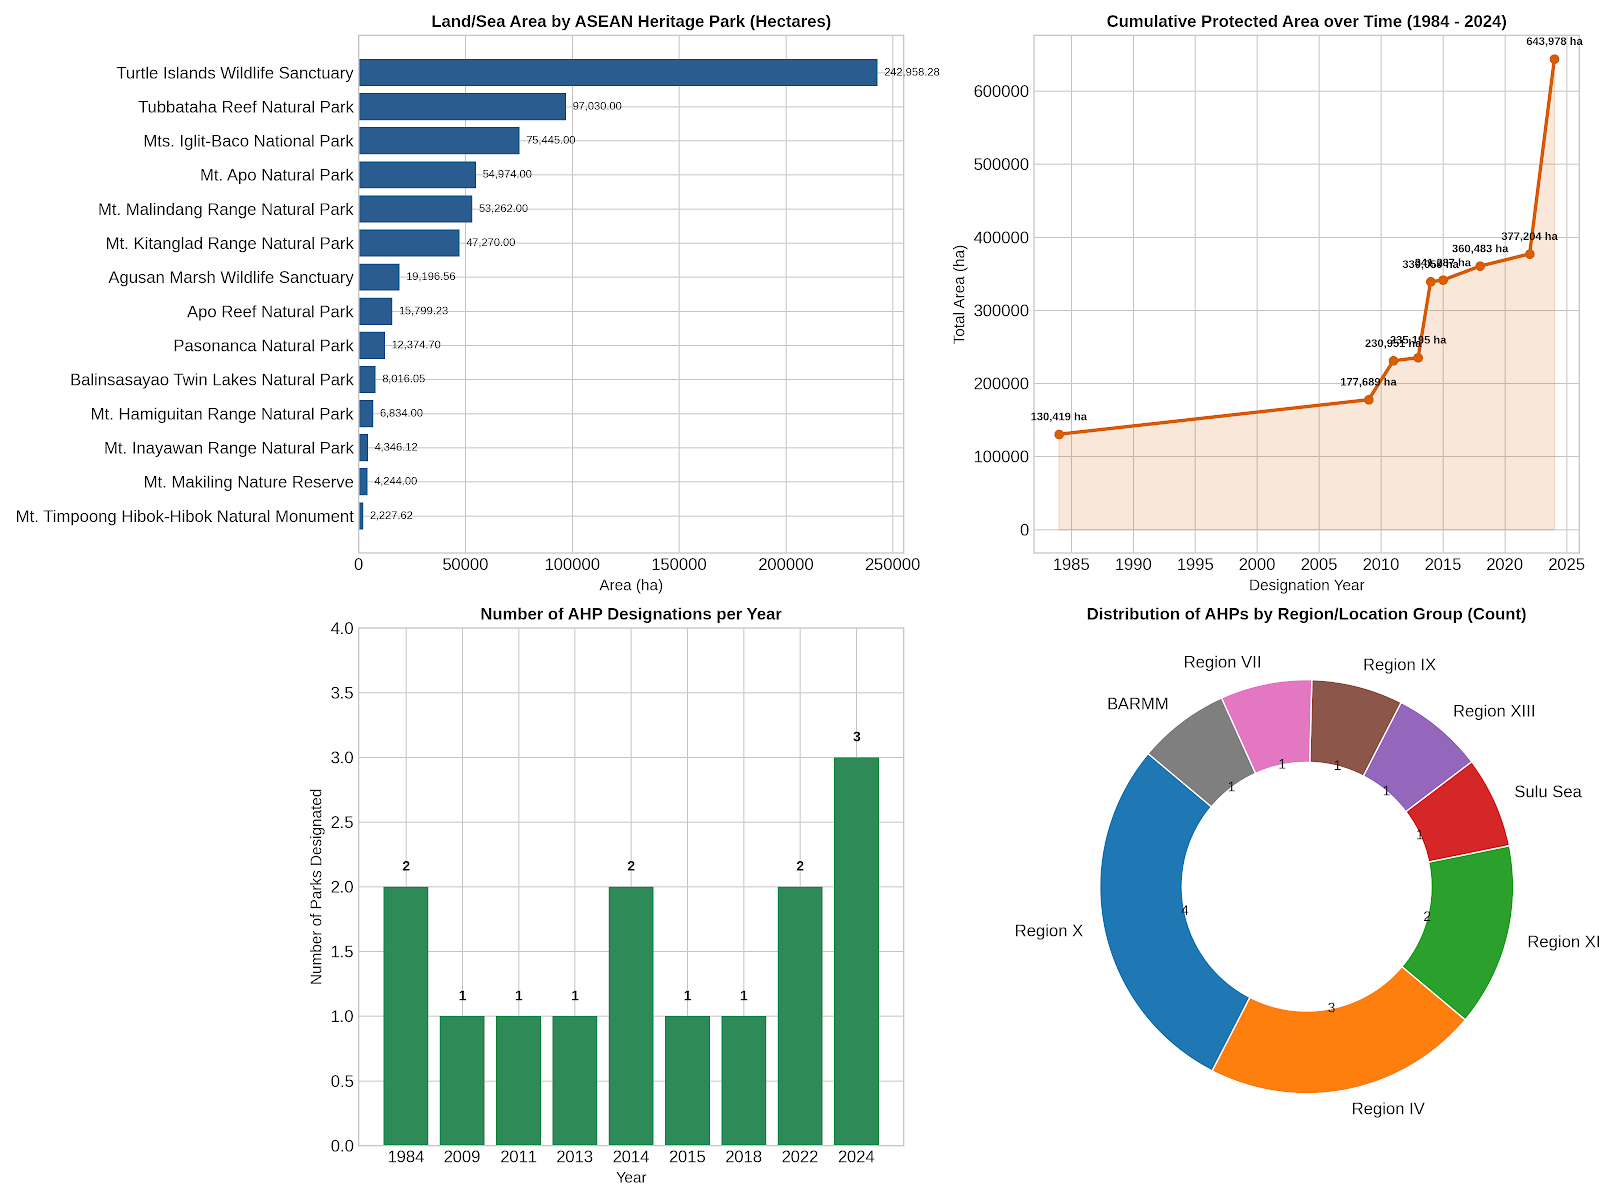Select the 130,419 ha data point in 1984
1600x1200 pixels.
pos(1059,434)
